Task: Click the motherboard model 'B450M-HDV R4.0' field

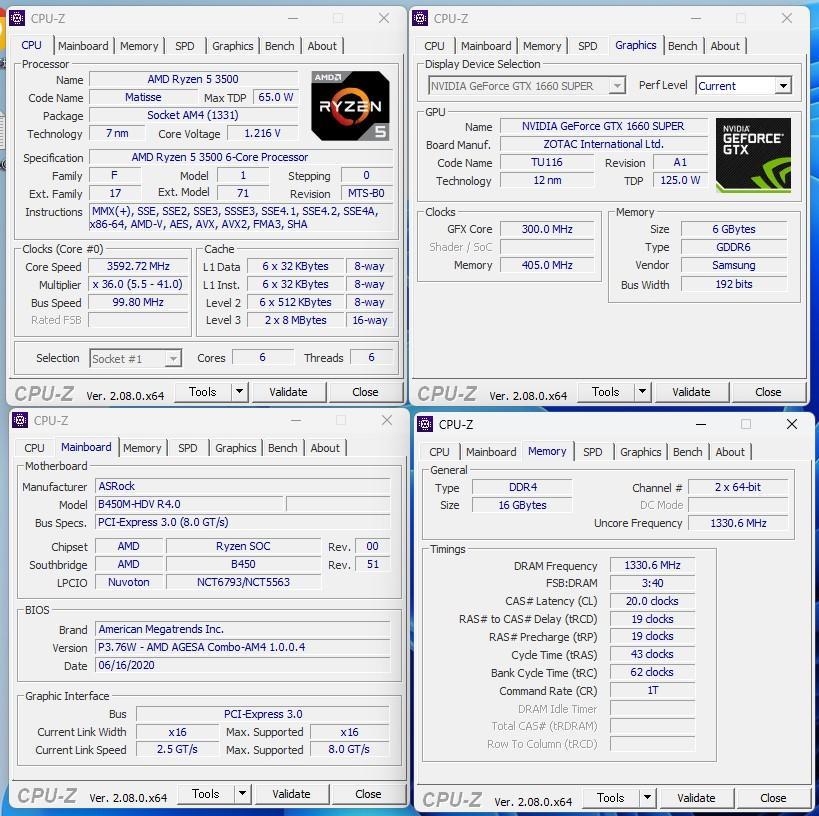Action: (190, 504)
